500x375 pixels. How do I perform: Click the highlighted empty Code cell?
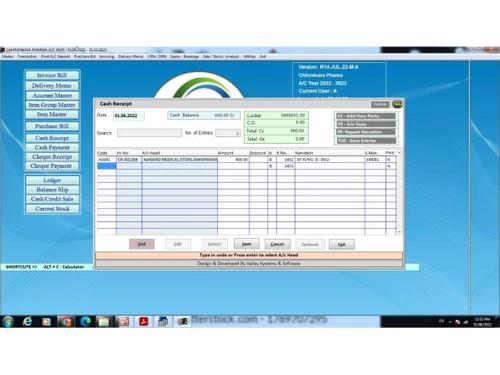[106, 166]
